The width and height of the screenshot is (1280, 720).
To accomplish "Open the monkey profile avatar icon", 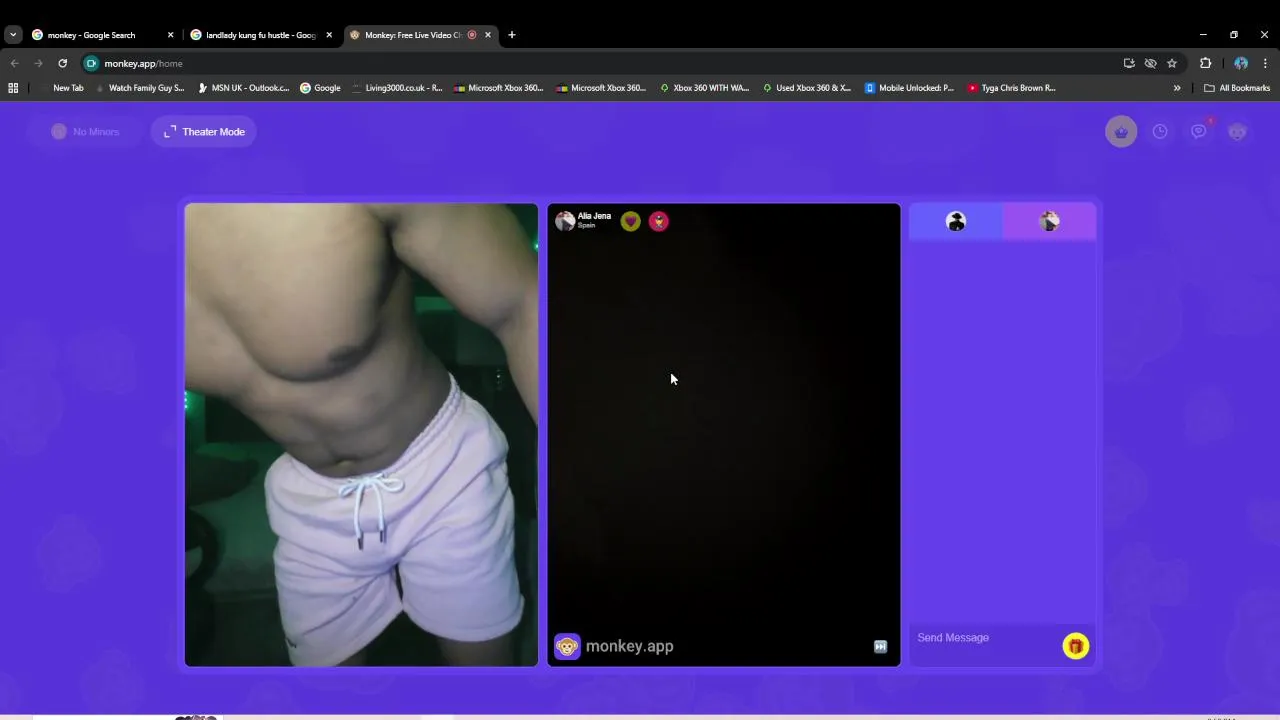I will point(1237,132).
